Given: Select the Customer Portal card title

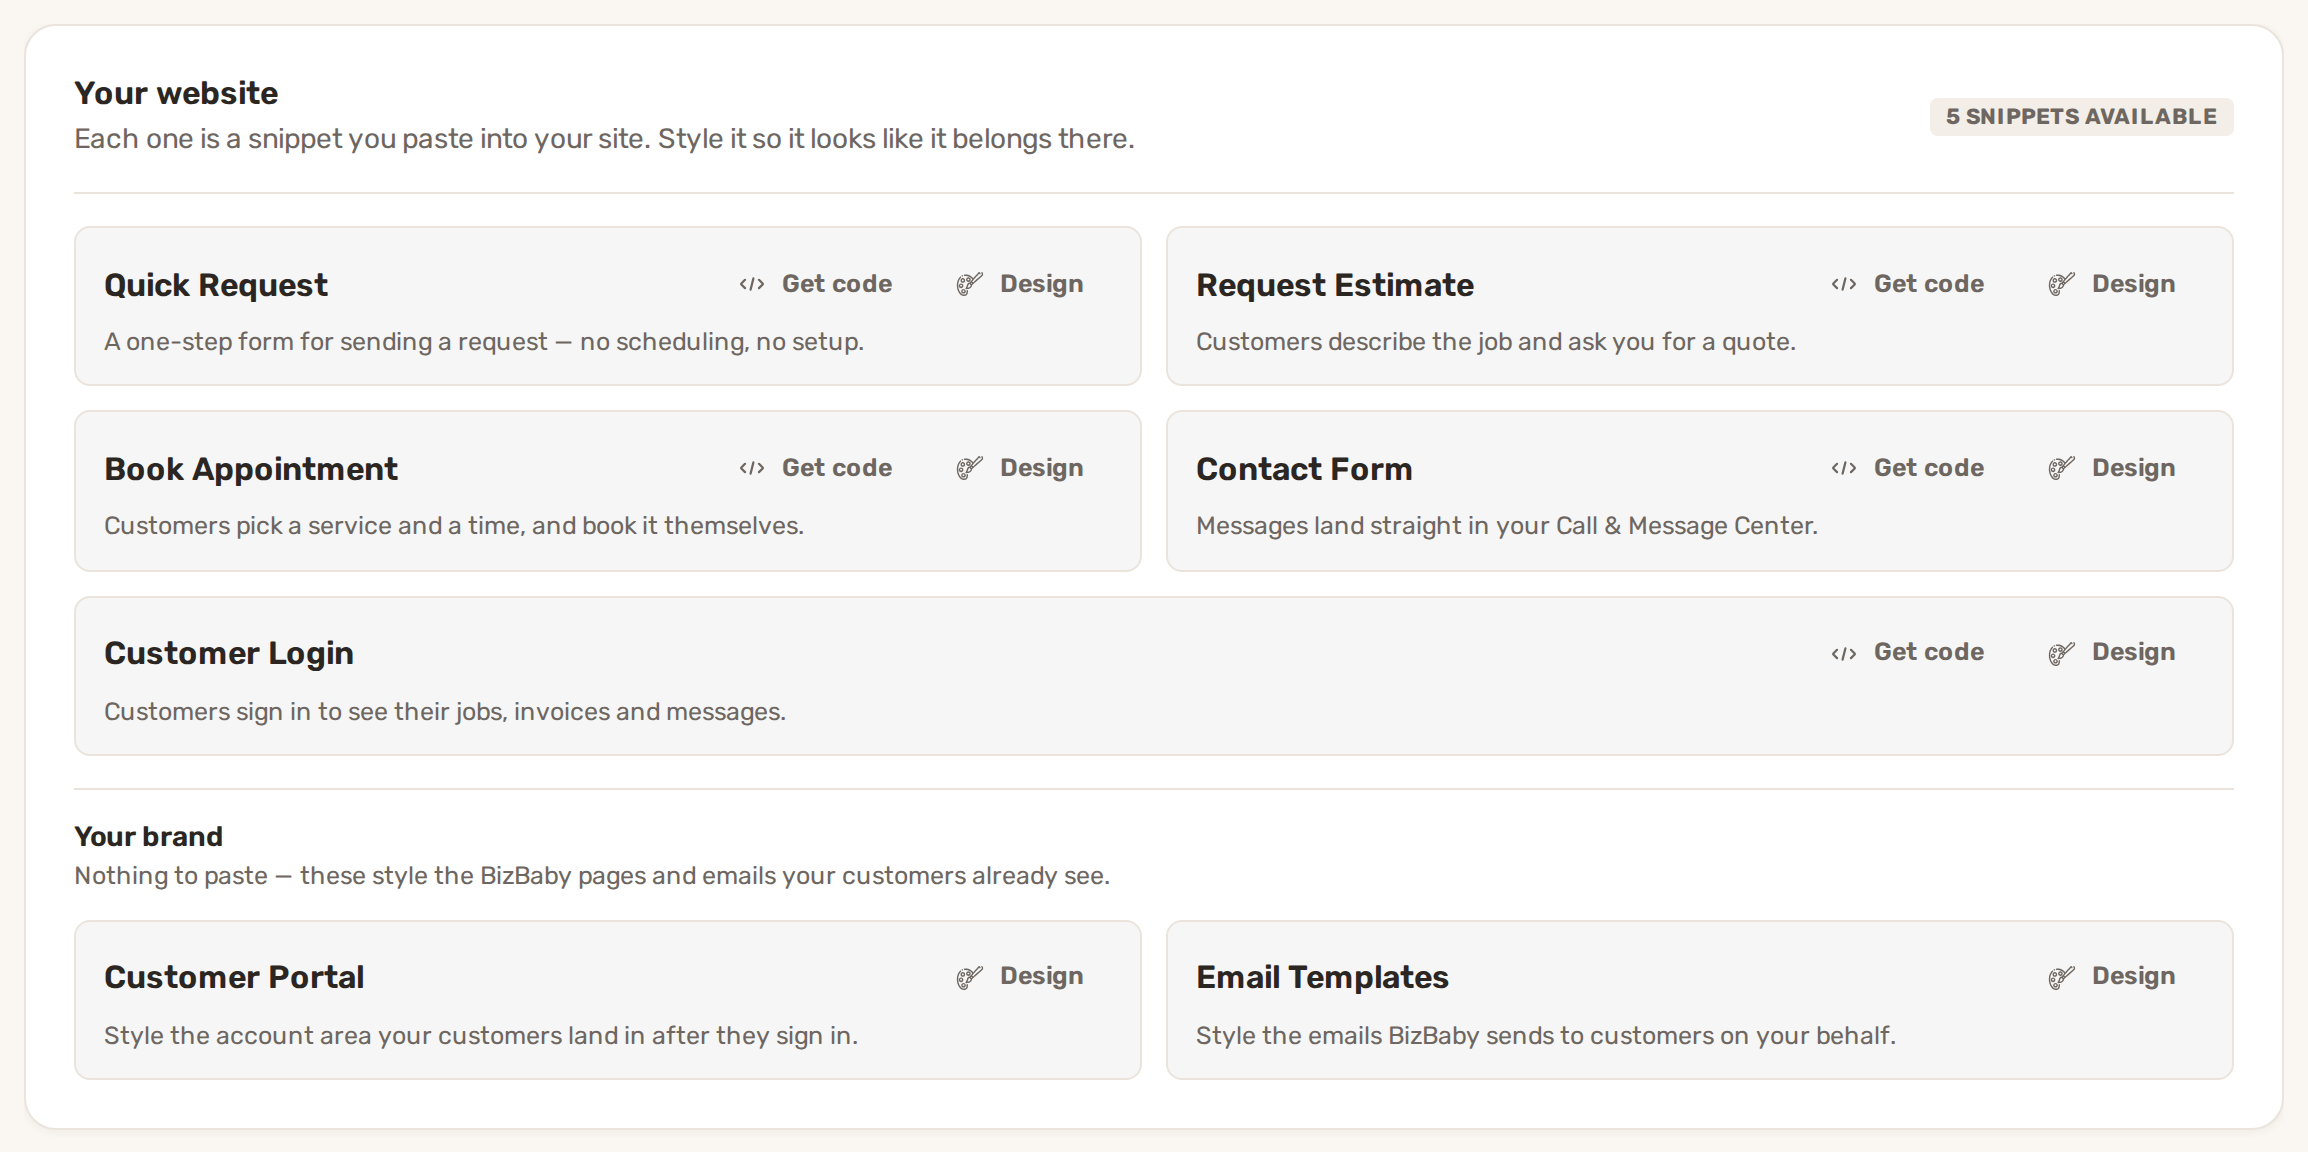Looking at the screenshot, I should [x=234, y=977].
